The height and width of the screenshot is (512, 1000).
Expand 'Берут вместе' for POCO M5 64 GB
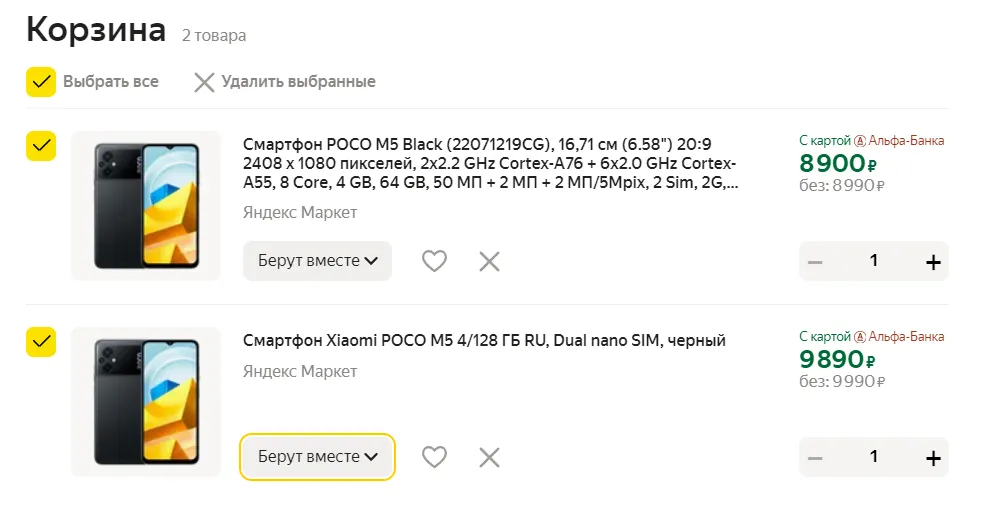pyautogui.click(x=317, y=261)
